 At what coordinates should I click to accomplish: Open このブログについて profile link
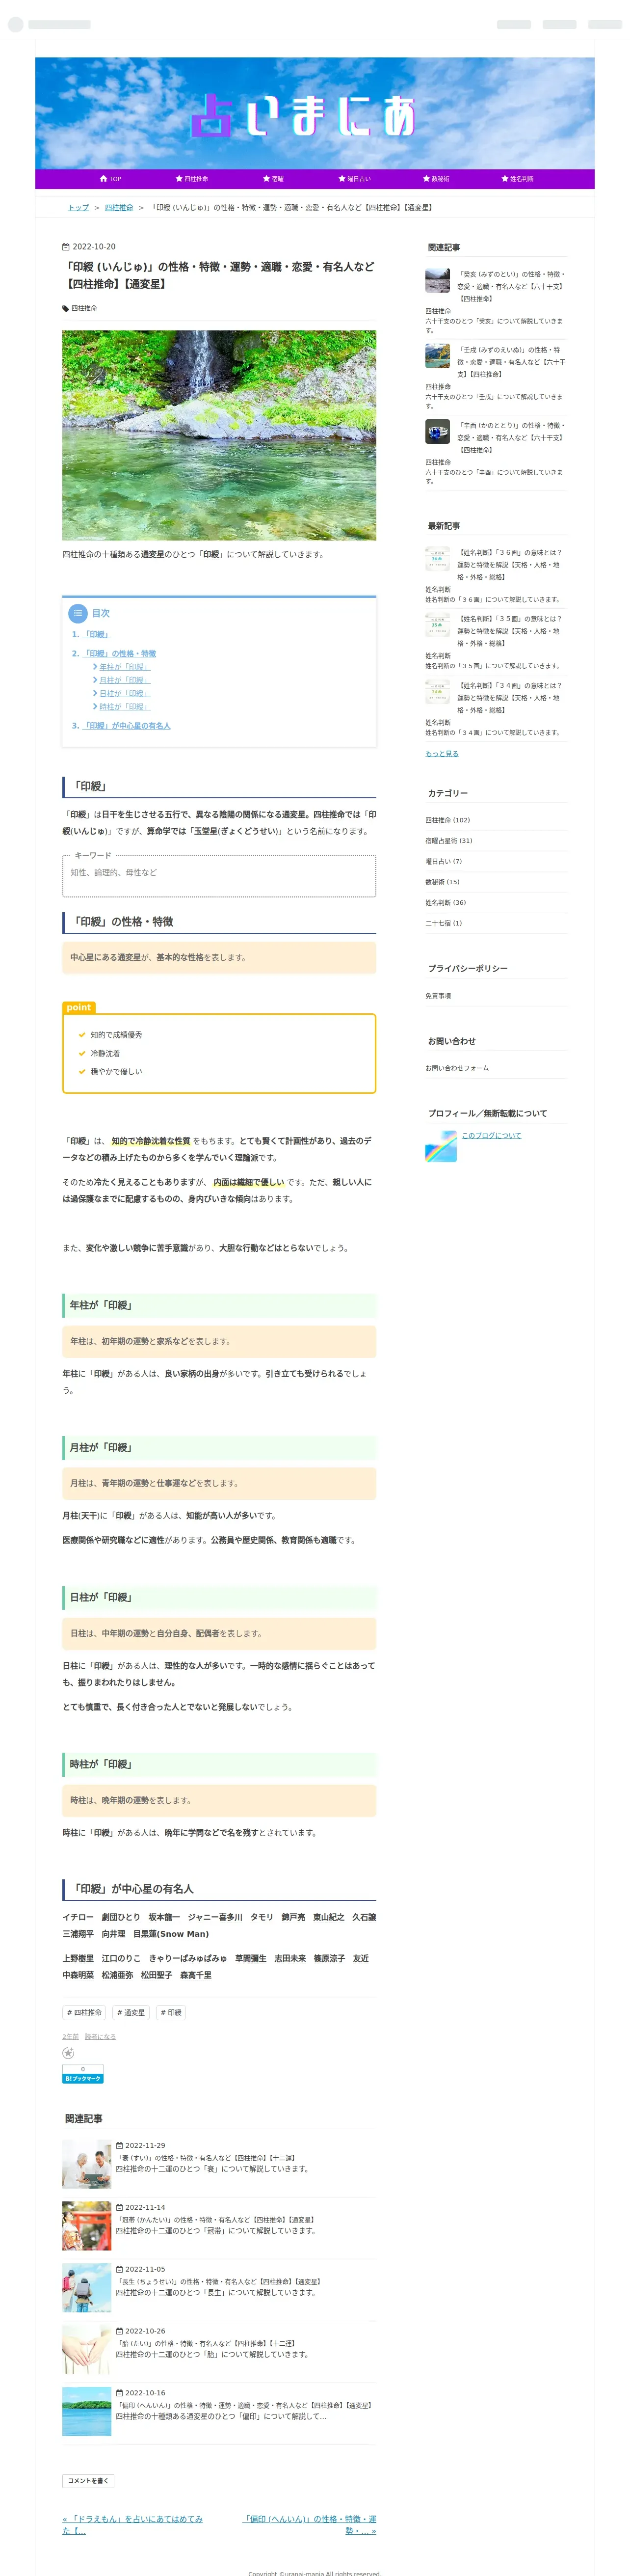491,1136
